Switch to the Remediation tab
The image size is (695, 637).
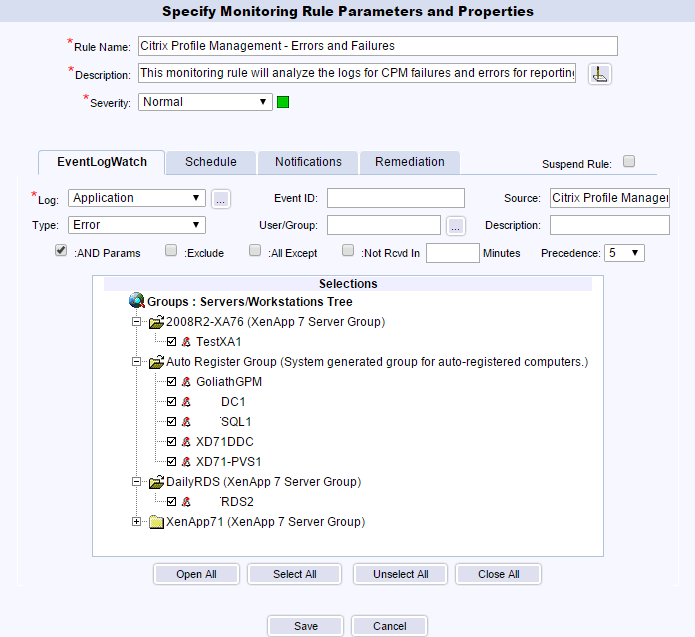pos(410,162)
